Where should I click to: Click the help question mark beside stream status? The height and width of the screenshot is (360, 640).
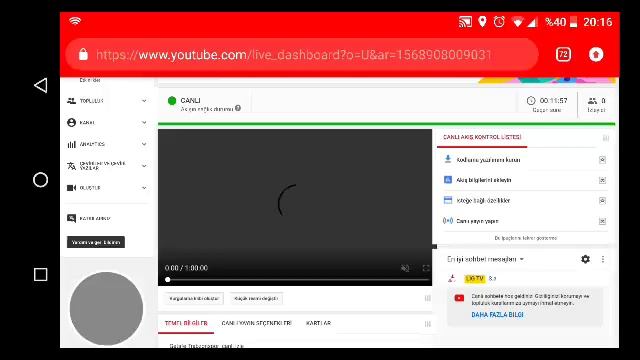pos(238,108)
